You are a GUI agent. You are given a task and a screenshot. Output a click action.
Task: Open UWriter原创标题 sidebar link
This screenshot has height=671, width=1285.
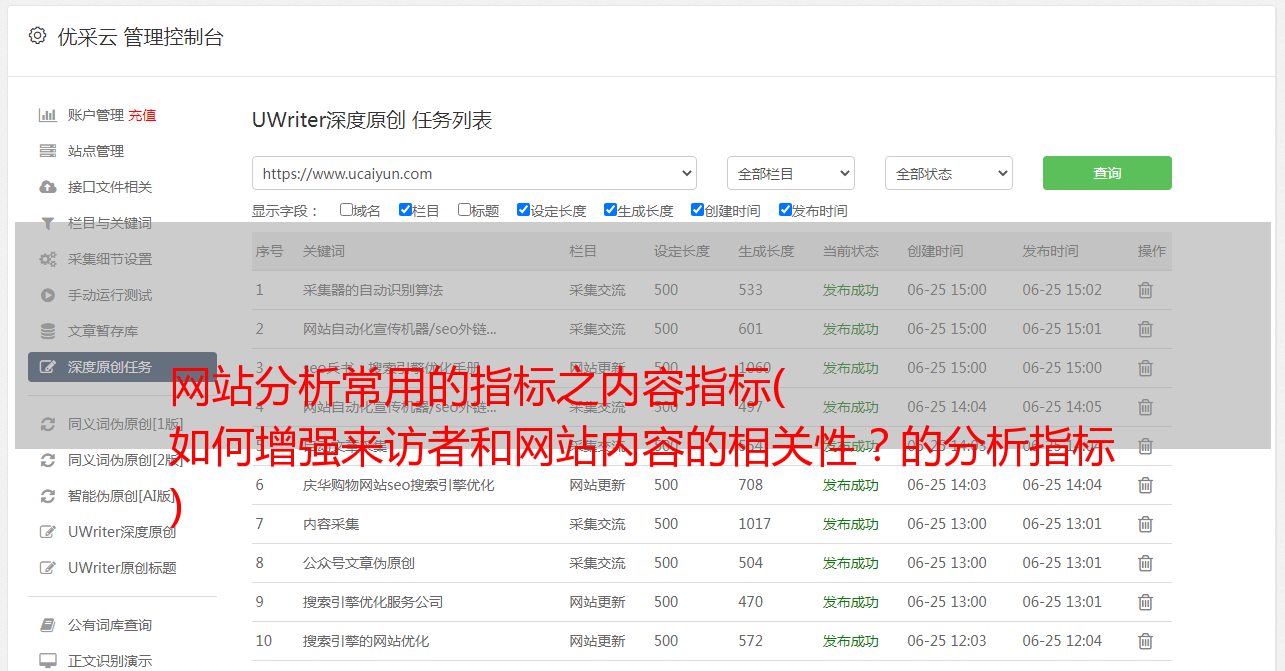(x=122, y=568)
